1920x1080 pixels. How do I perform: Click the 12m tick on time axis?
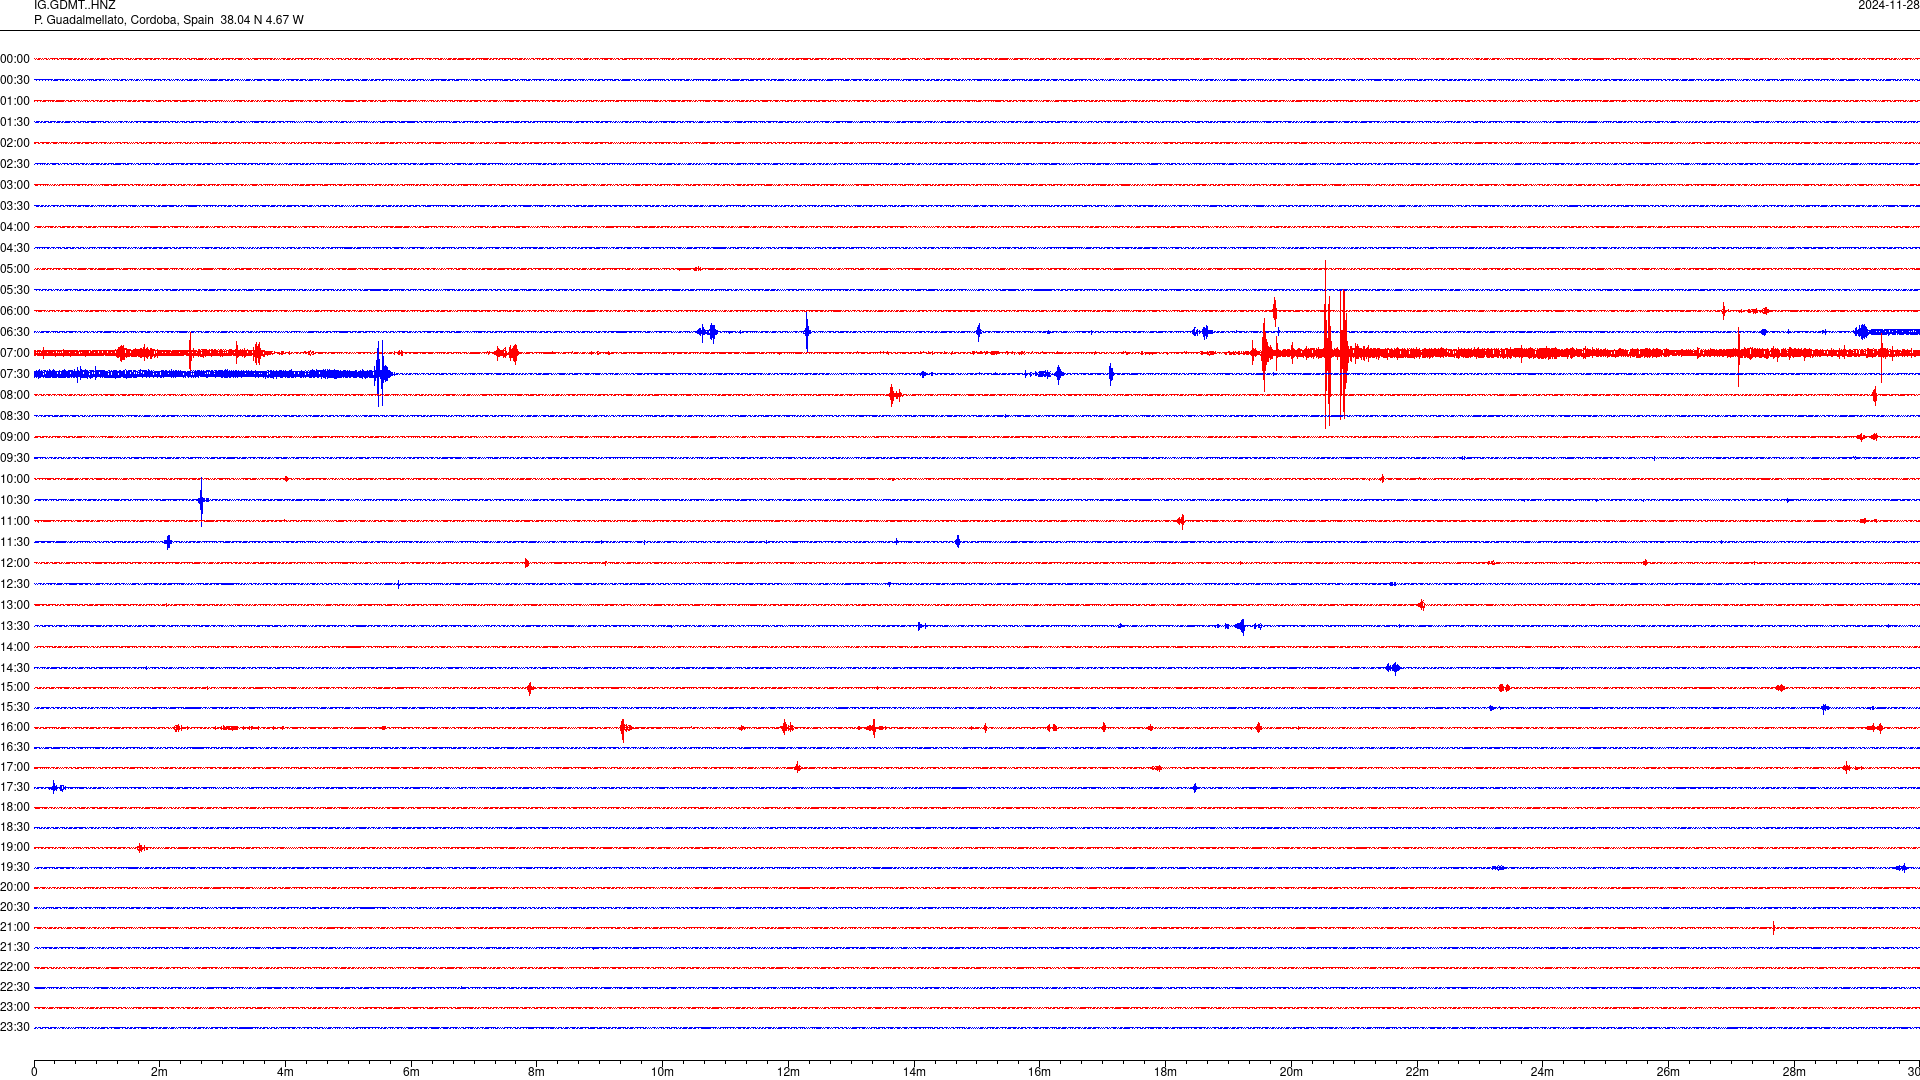point(788,1072)
